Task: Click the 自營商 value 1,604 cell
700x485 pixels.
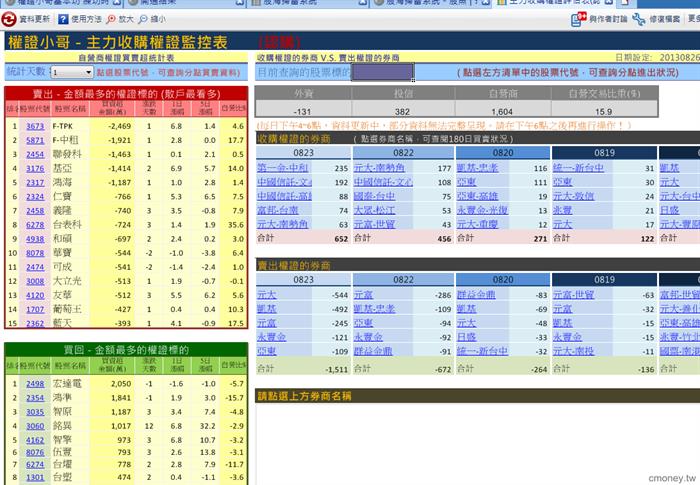Action: (x=503, y=111)
